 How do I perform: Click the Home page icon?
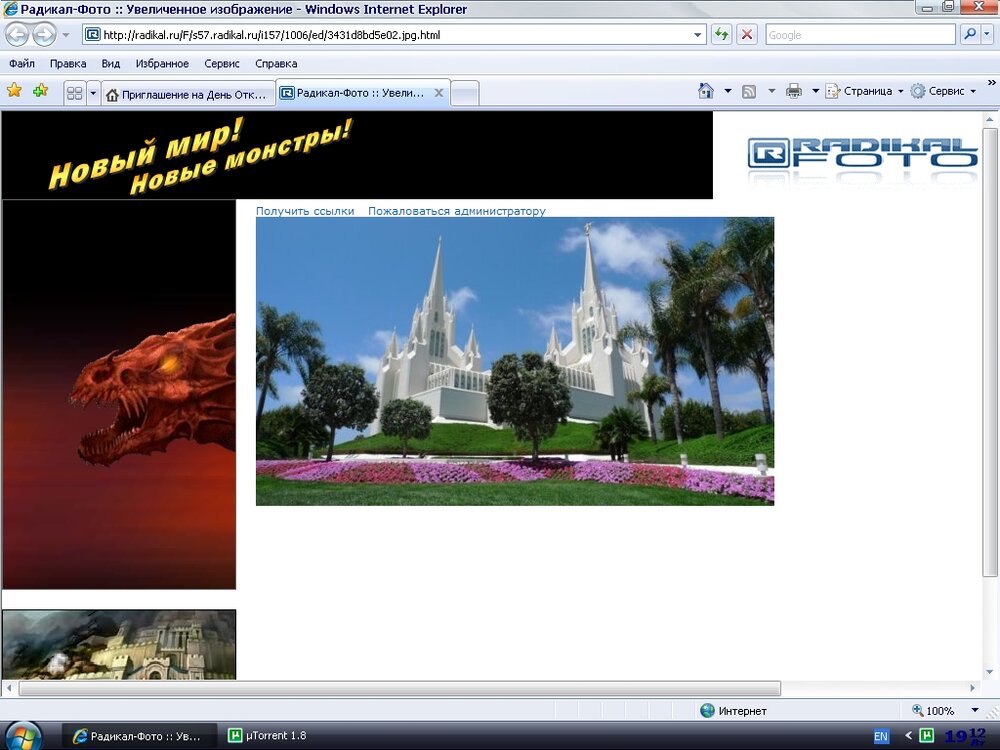[x=706, y=90]
